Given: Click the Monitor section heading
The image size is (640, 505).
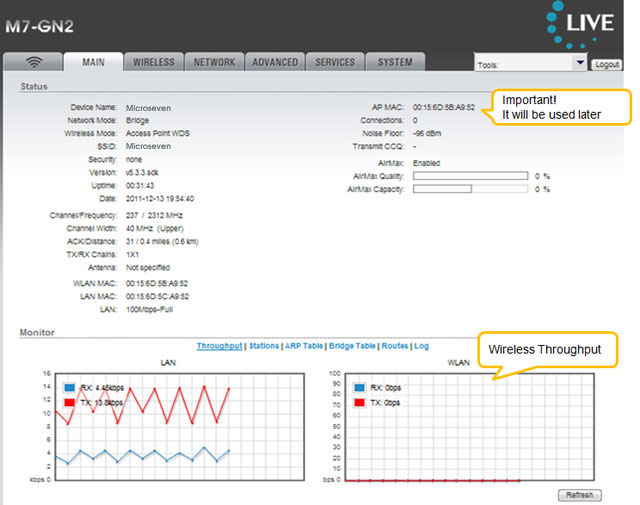Looking at the screenshot, I should (x=37, y=332).
